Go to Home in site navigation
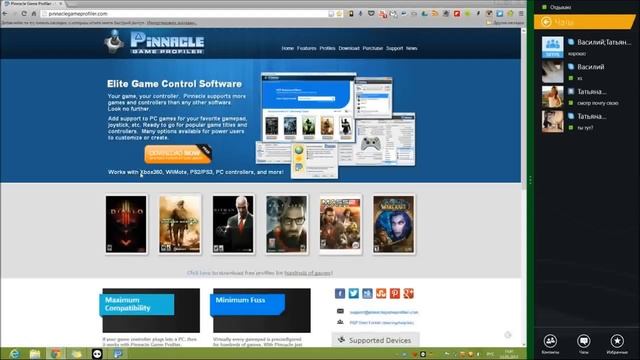 287,48
